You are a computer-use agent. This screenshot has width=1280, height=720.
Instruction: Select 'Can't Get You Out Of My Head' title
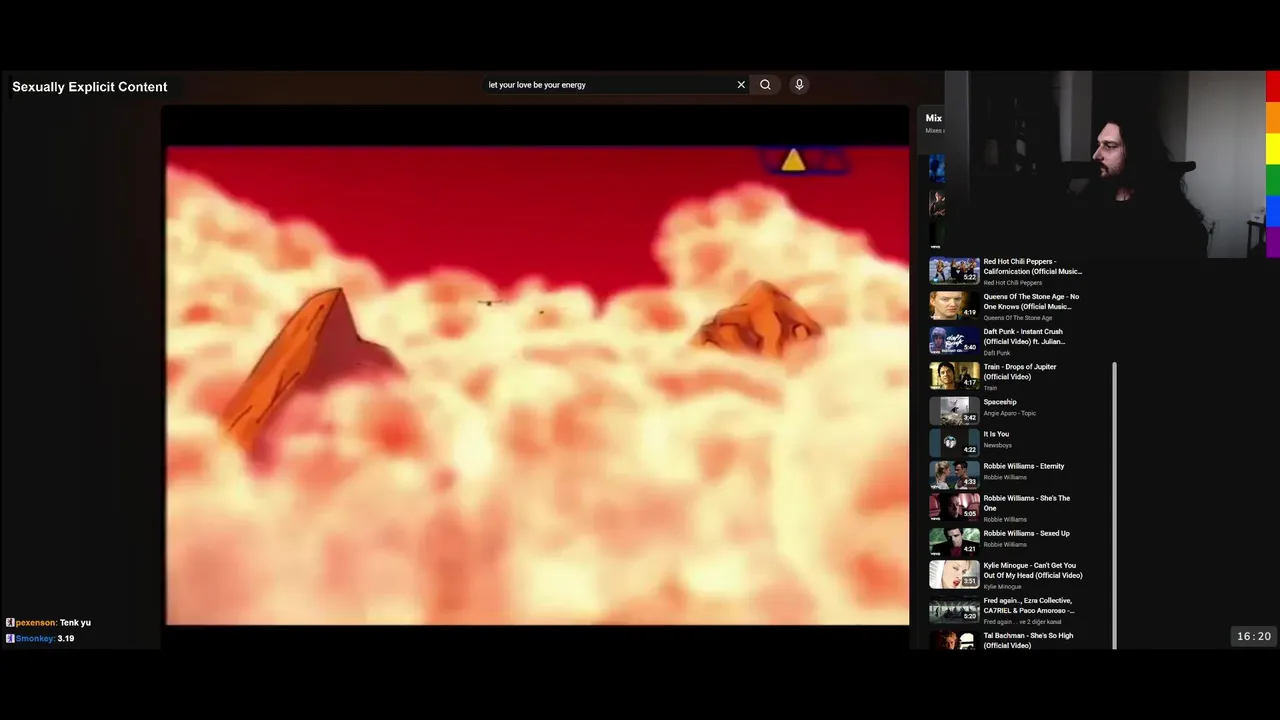(x=1033, y=570)
